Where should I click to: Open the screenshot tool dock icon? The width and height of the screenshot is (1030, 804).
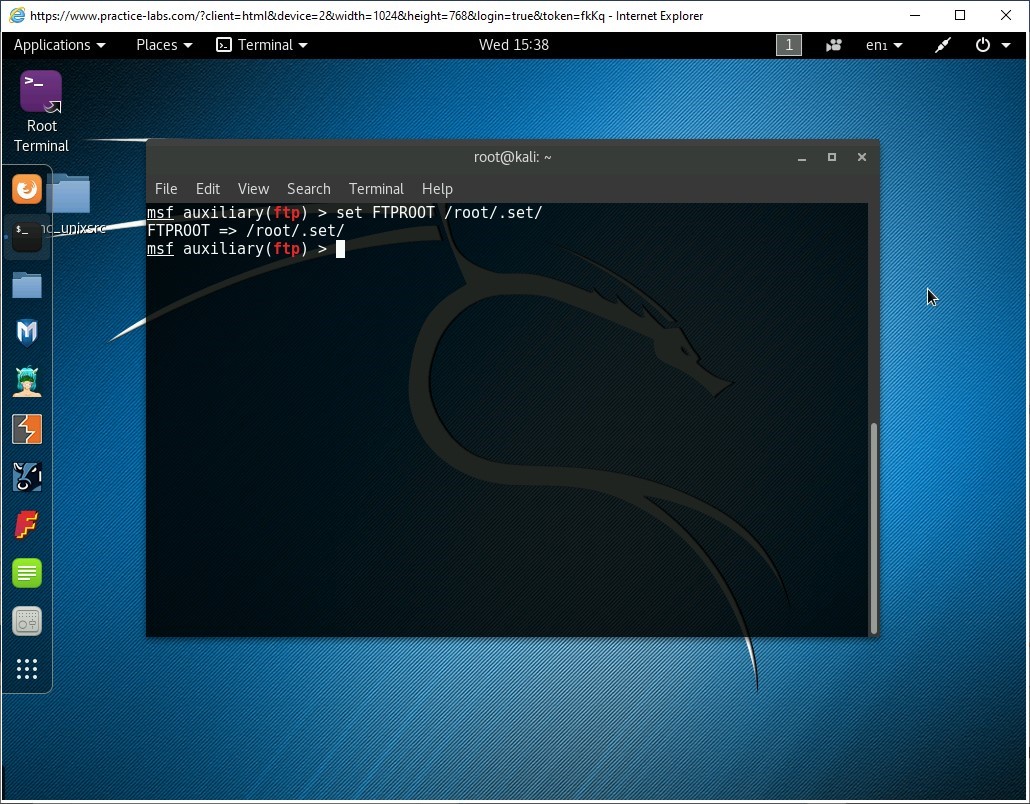(x=27, y=621)
